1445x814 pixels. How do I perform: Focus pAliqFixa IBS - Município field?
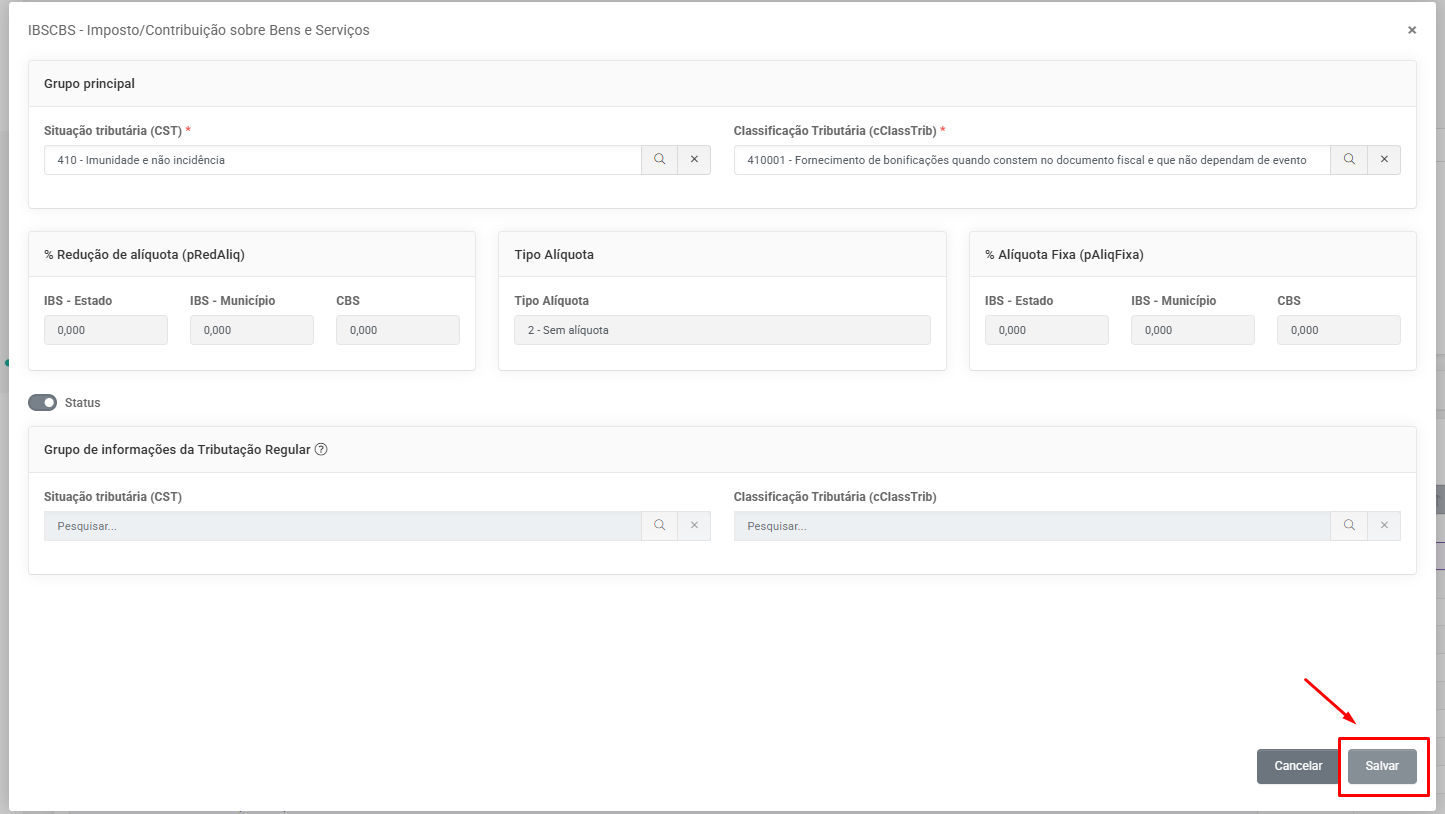click(1193, 330)
